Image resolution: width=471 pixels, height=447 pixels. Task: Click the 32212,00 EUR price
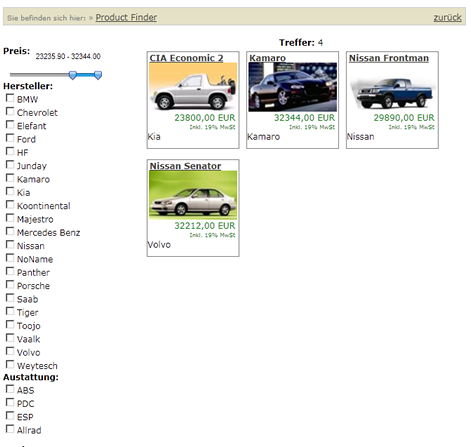pos(205,226)
